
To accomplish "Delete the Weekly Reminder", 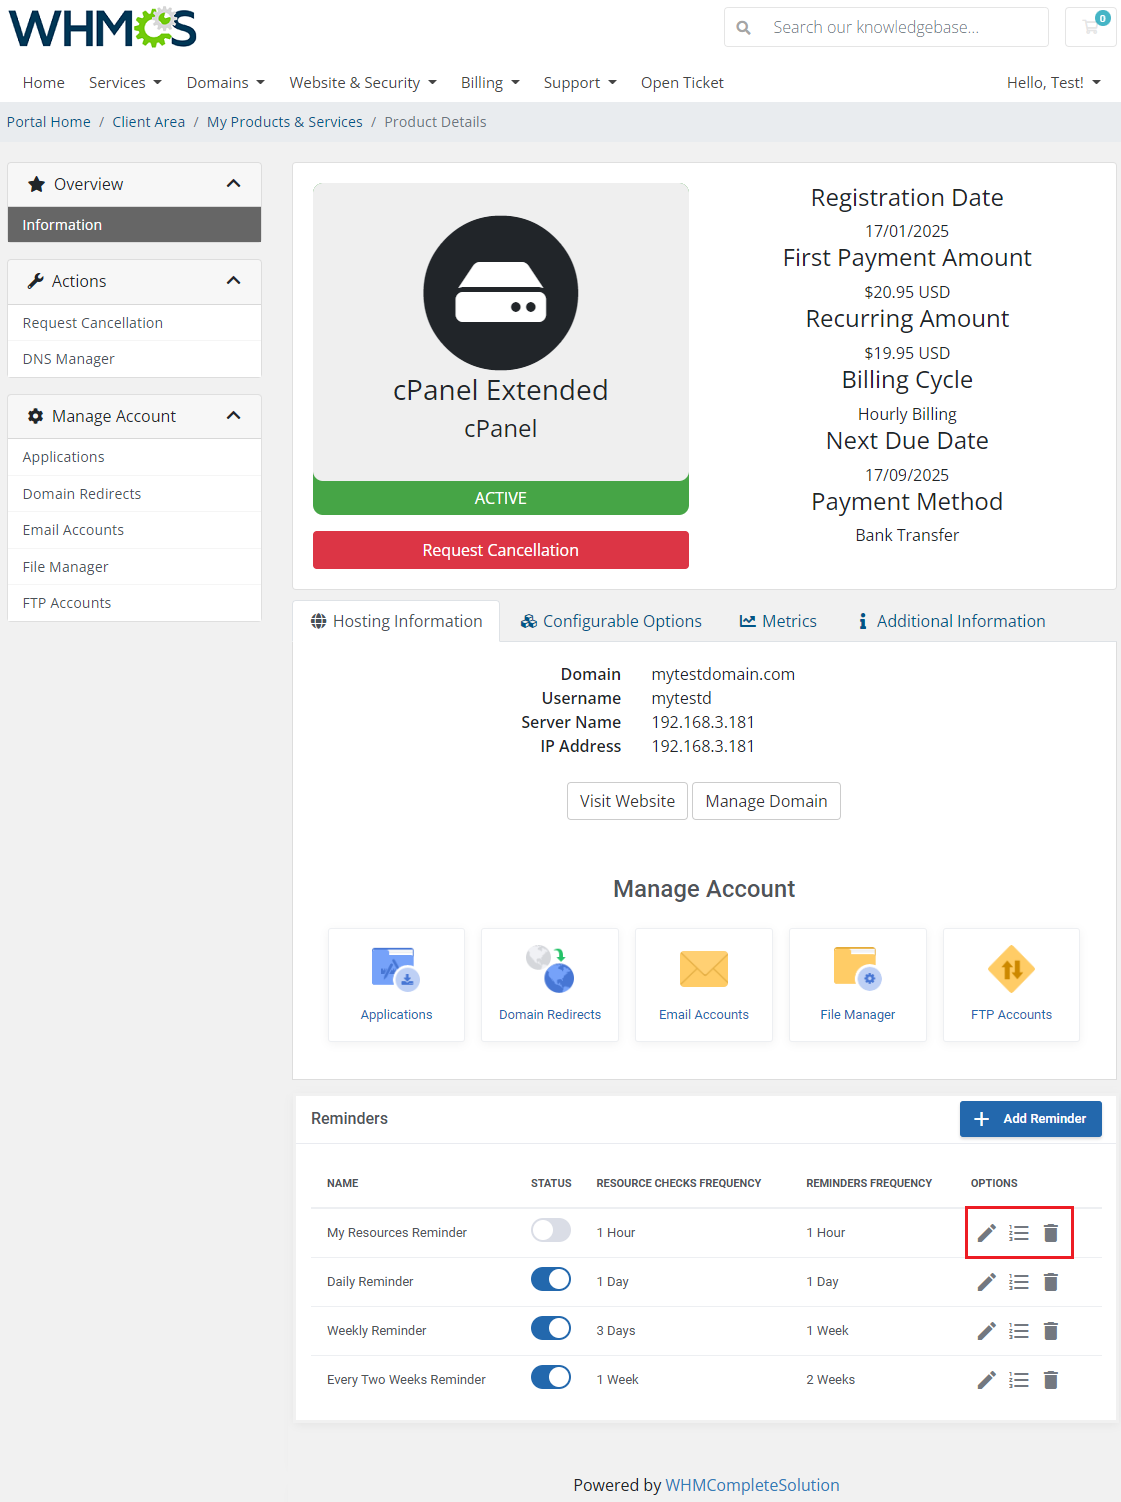I will (1051, 1331).
